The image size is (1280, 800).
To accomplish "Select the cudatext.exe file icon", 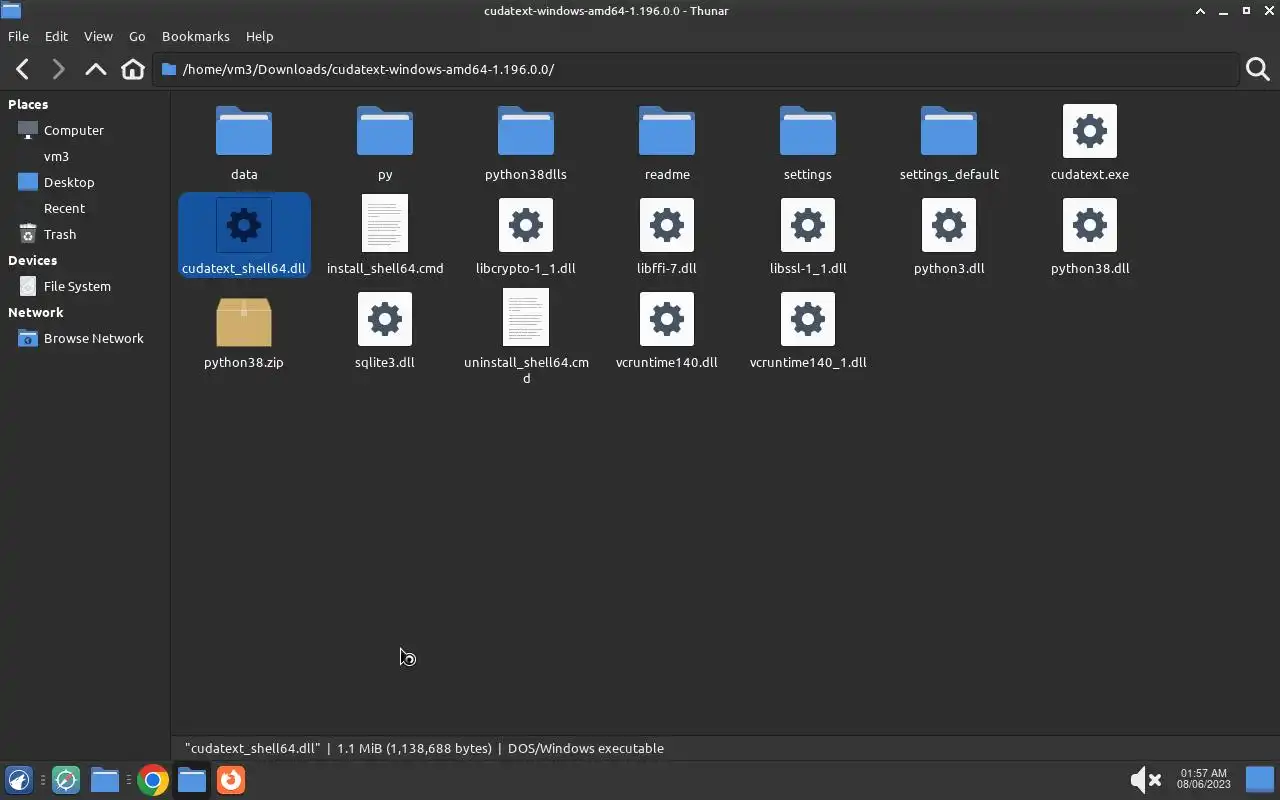I will 1090,131.
